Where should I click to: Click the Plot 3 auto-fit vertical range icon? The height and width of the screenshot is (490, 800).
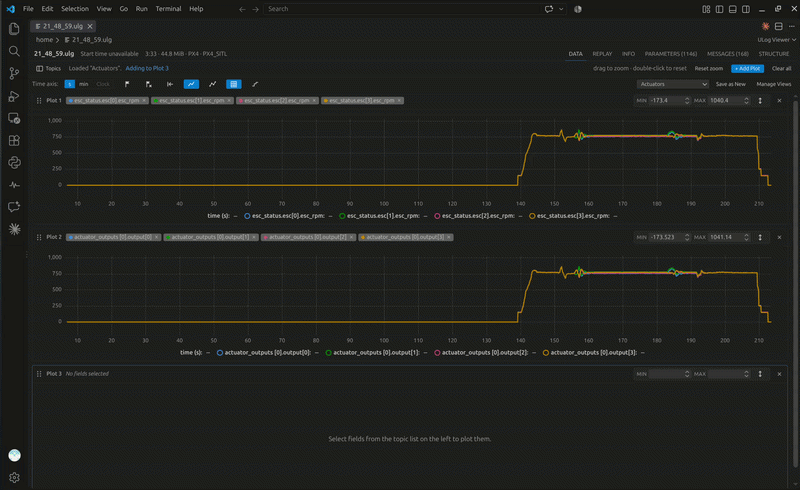[760, 374]
